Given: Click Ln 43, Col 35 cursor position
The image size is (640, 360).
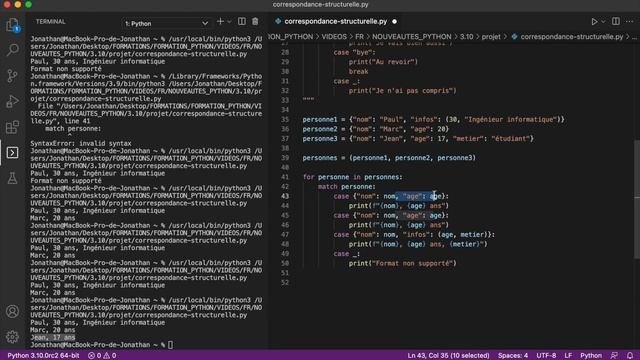Looking at the screenshot, I should (448, 356).
